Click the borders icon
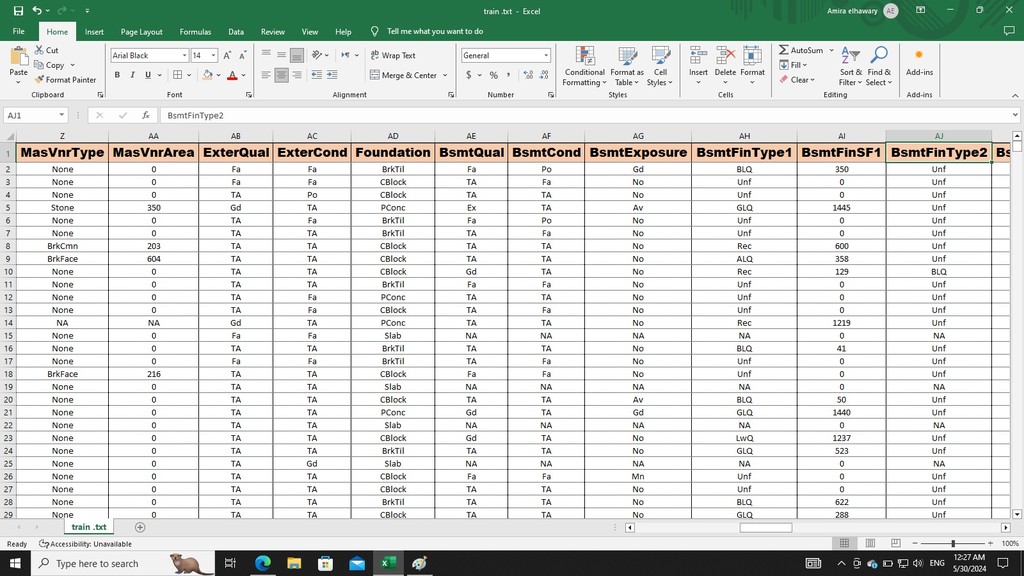This screenshot has height=576, width=1024. pyautogui.click(x=178, y=75)
